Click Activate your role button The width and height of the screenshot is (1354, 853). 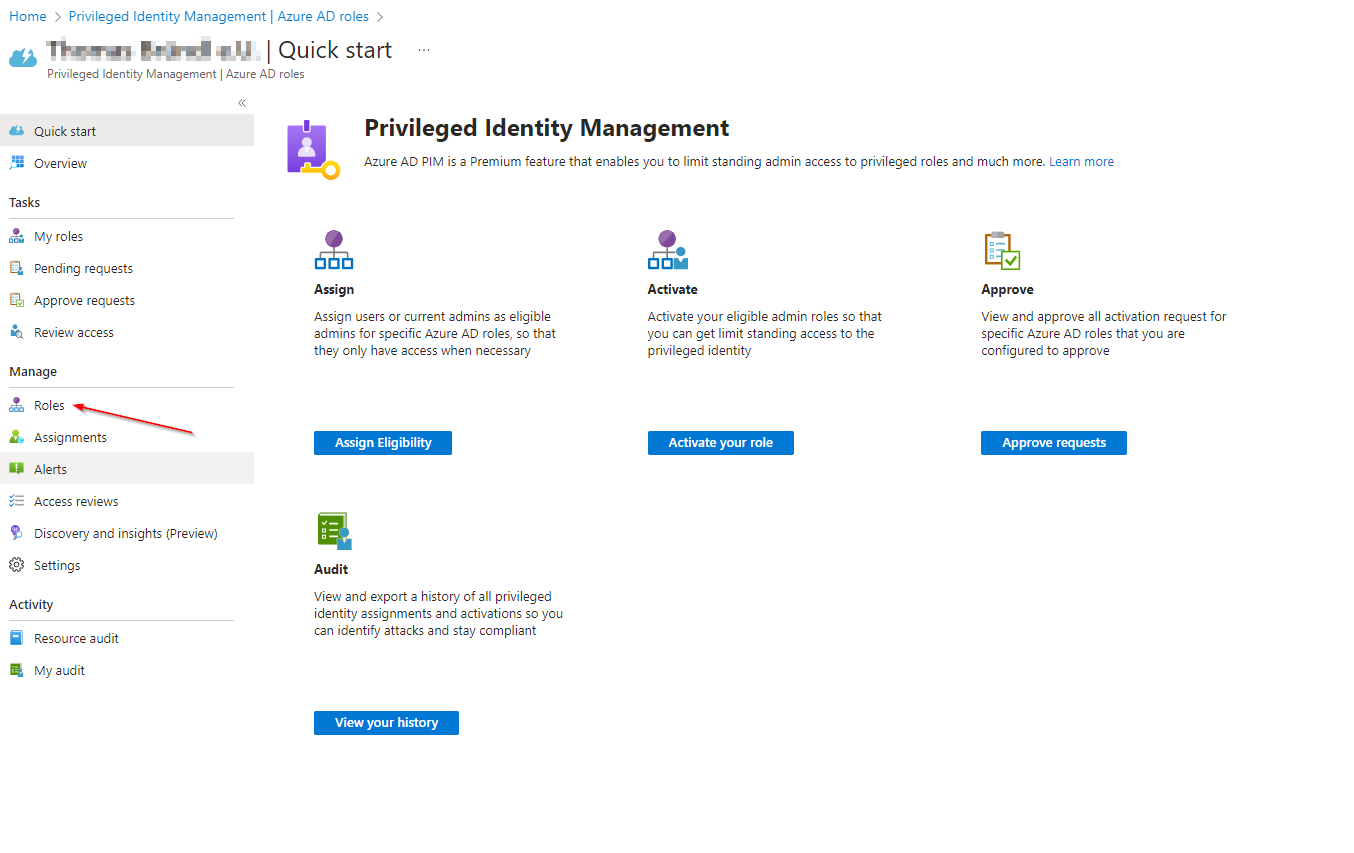tap(721, 443)
